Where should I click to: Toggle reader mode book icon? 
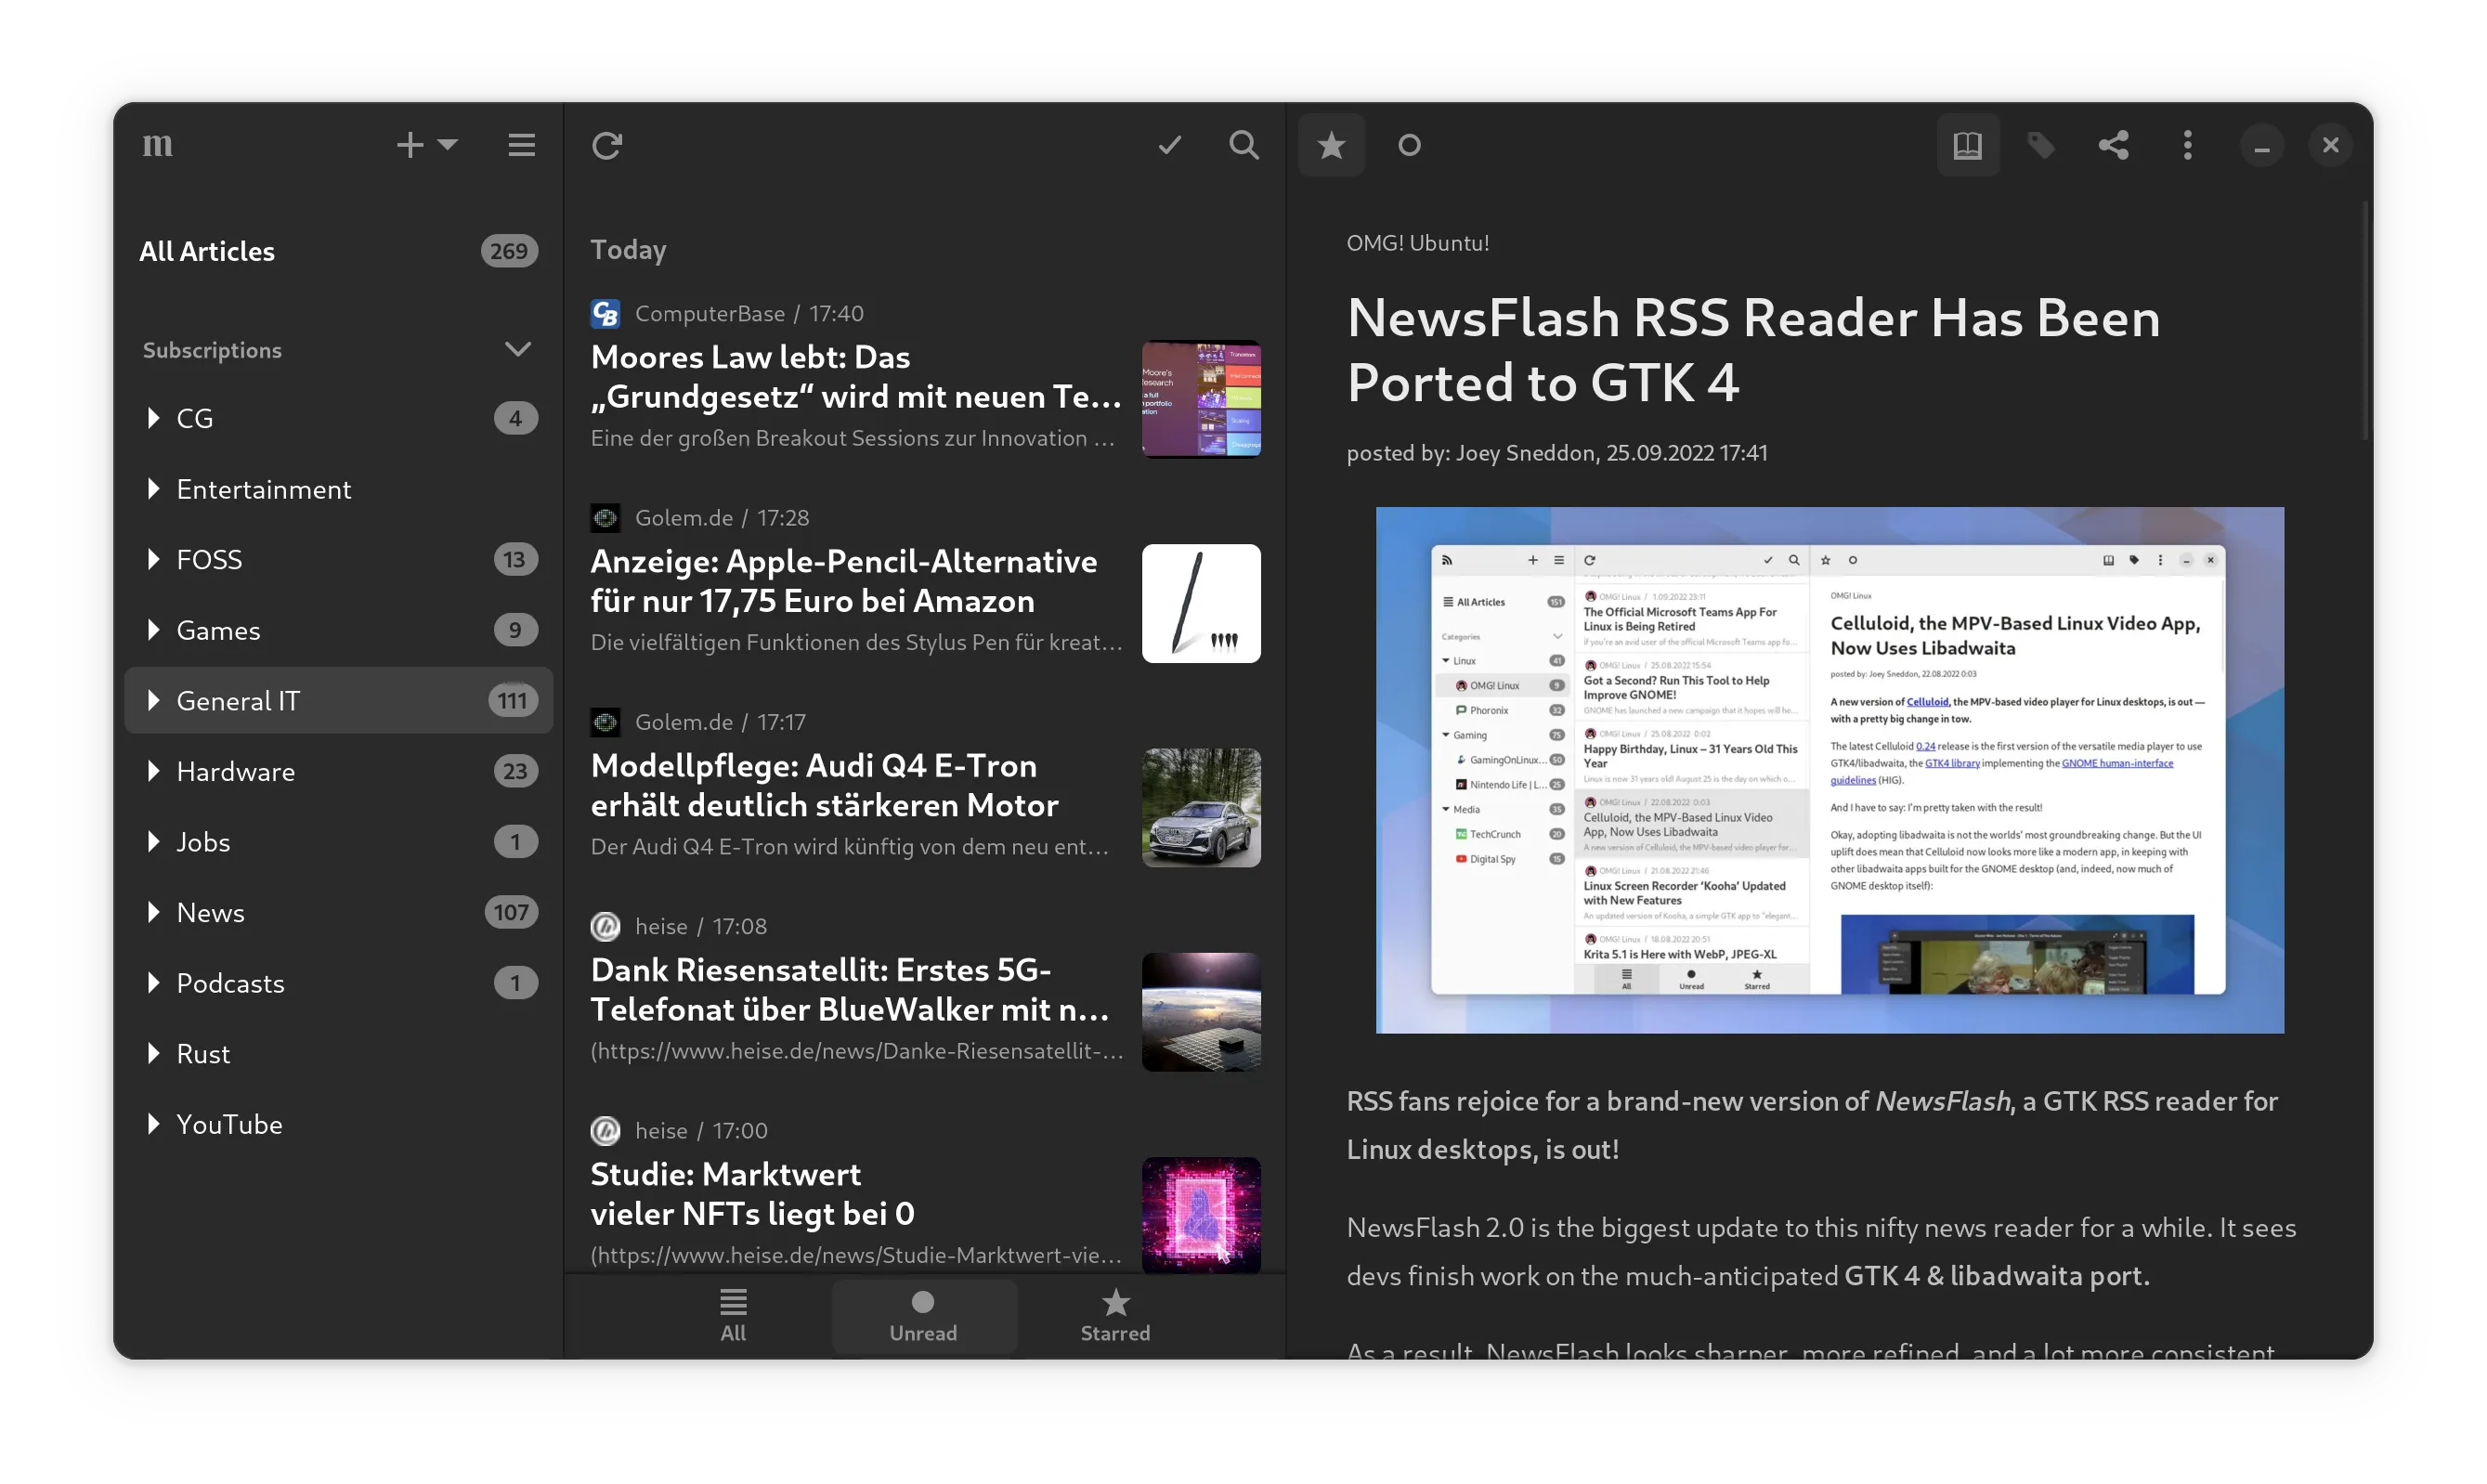click(1967, 146)
